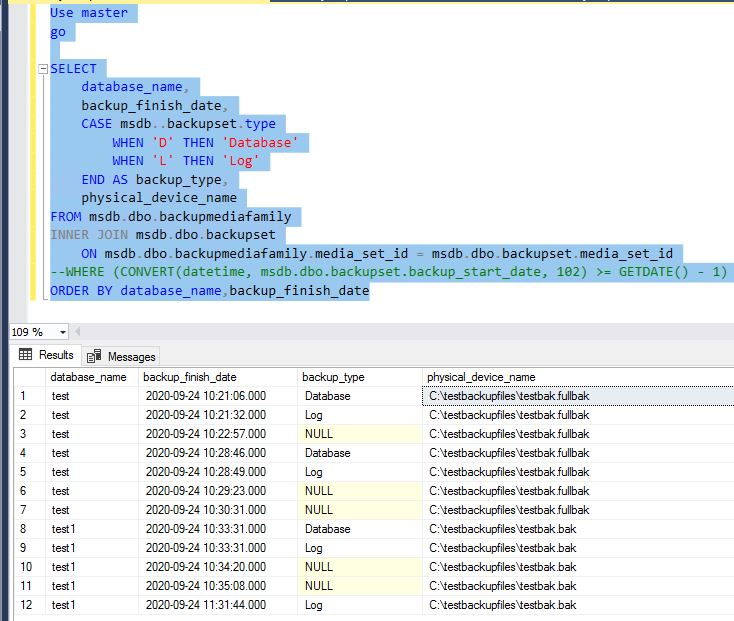Switch to the Messages tab

[x=121, y=357]
